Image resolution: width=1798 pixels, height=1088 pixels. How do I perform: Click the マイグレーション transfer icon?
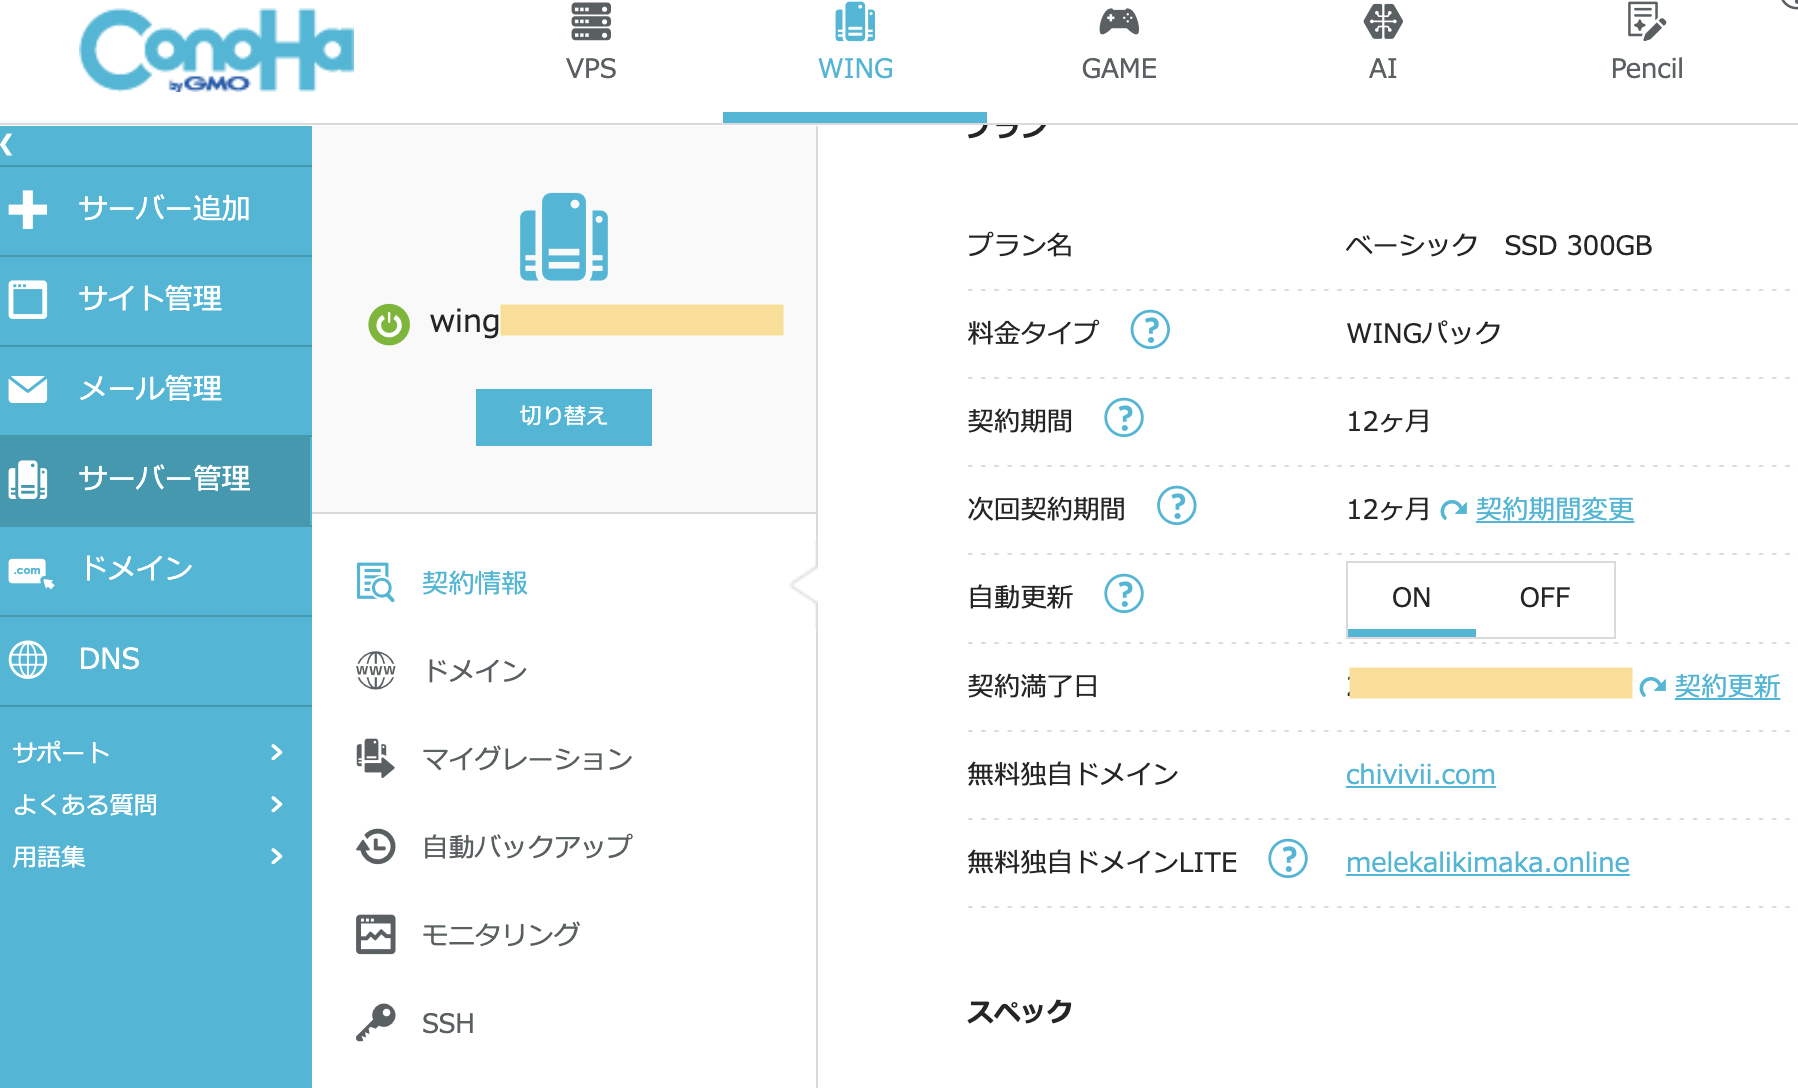(x=376, y=758)
